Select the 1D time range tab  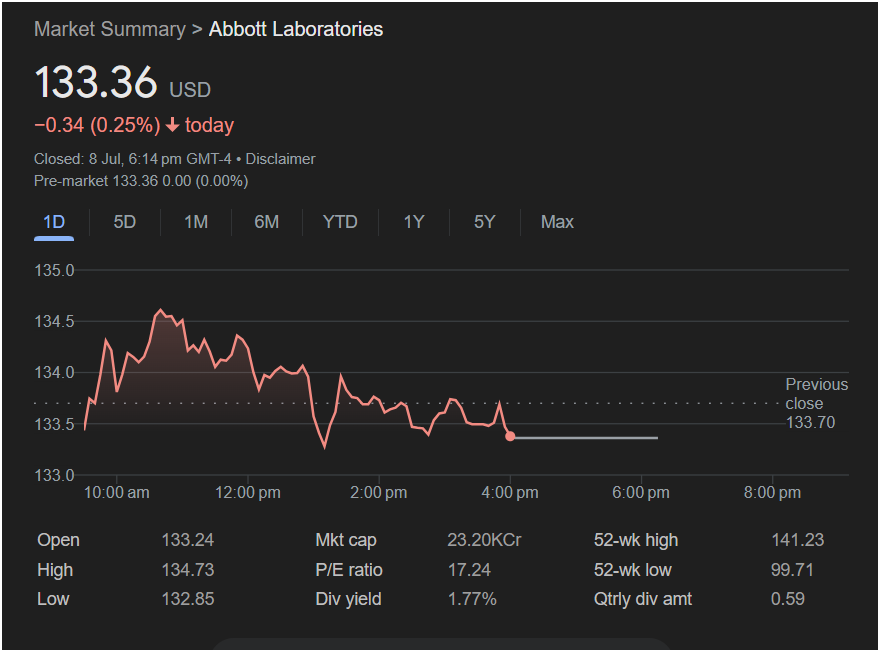(54, 222)
